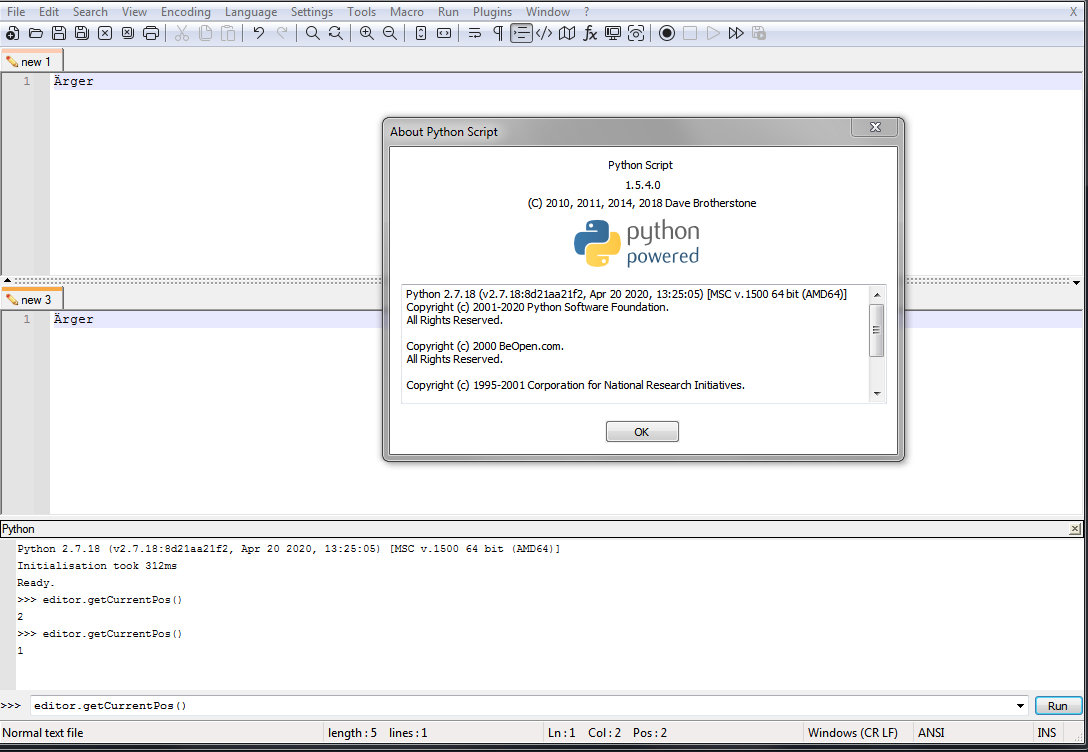Click INS mode in status bar
Viewport: 1088px width, 752px height.
[x=1046, y=733]
